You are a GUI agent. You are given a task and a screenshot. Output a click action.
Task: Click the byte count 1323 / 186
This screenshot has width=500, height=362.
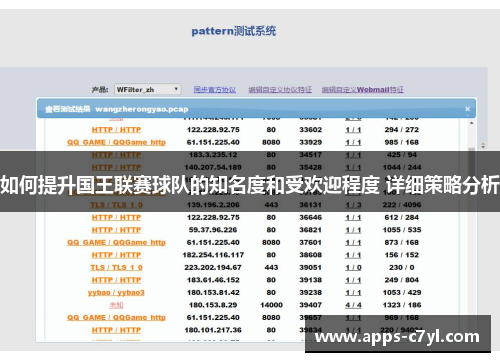pyautogui.click(x=402, y=305)
